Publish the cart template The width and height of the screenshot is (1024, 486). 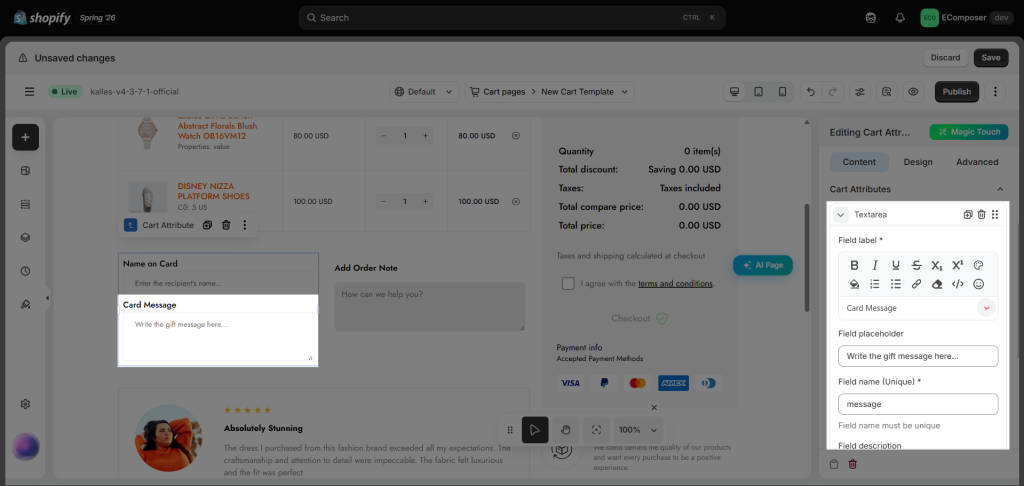click(x=957, y=91)
